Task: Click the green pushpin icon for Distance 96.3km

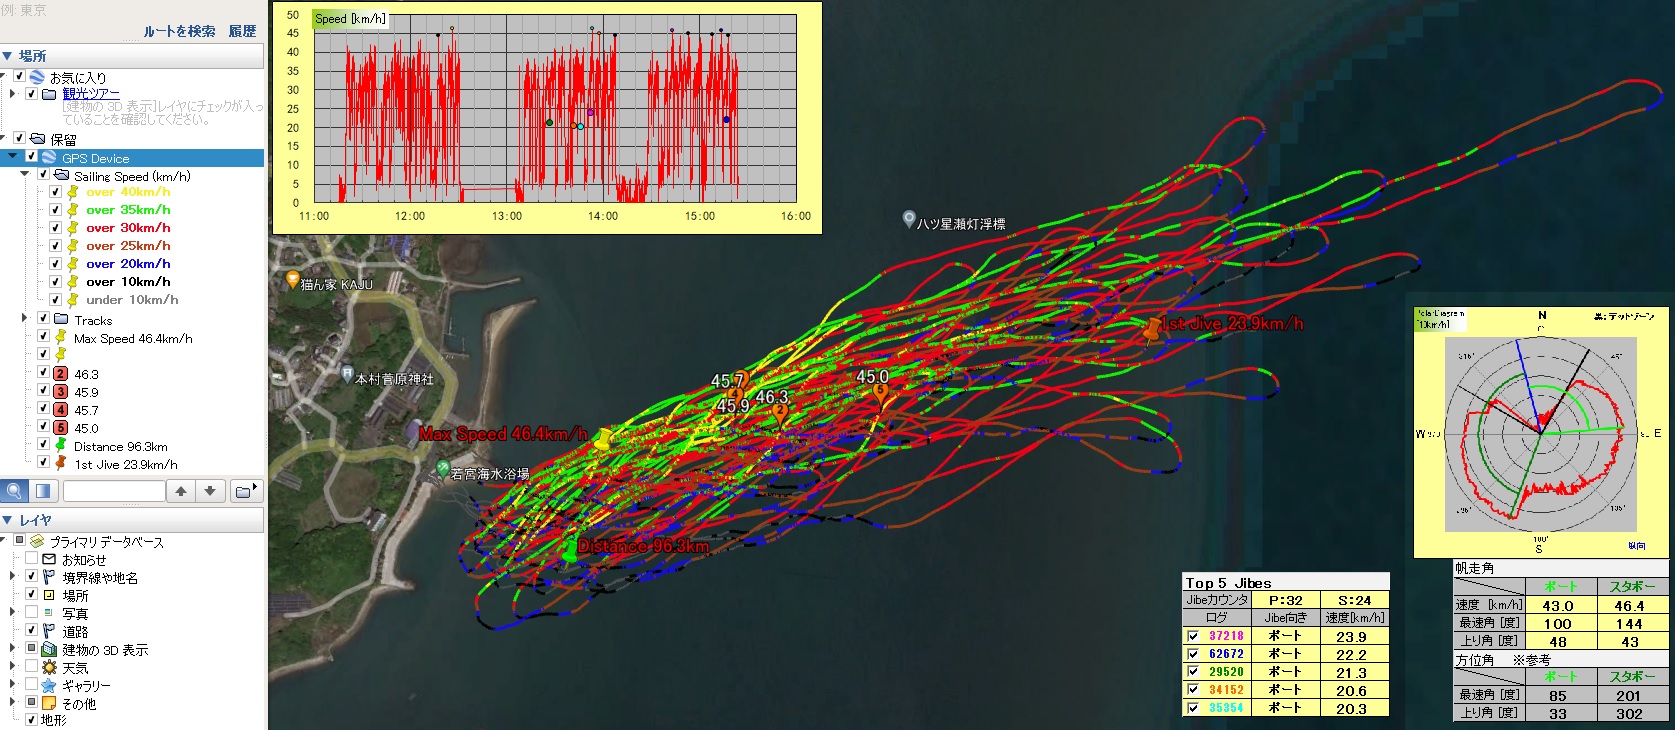Action: [x=61, y=446]
